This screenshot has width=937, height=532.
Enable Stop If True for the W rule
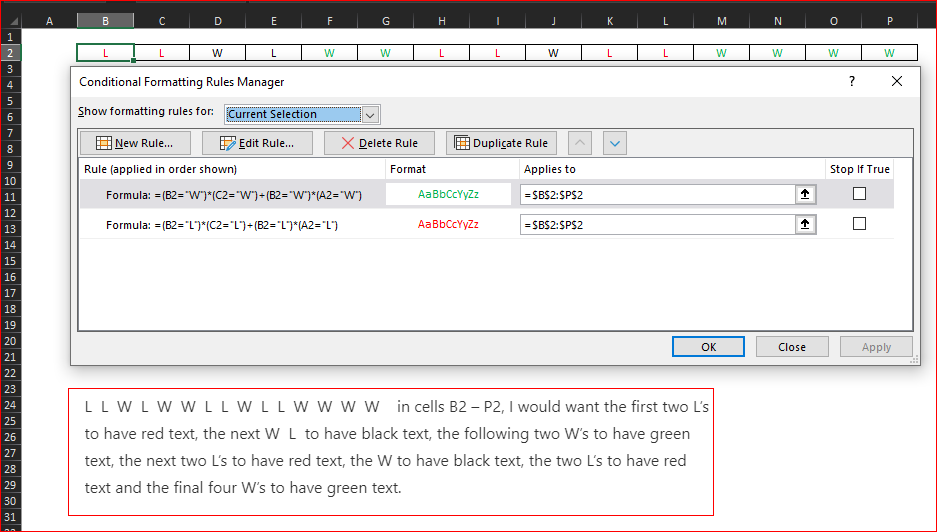[859, 194]
